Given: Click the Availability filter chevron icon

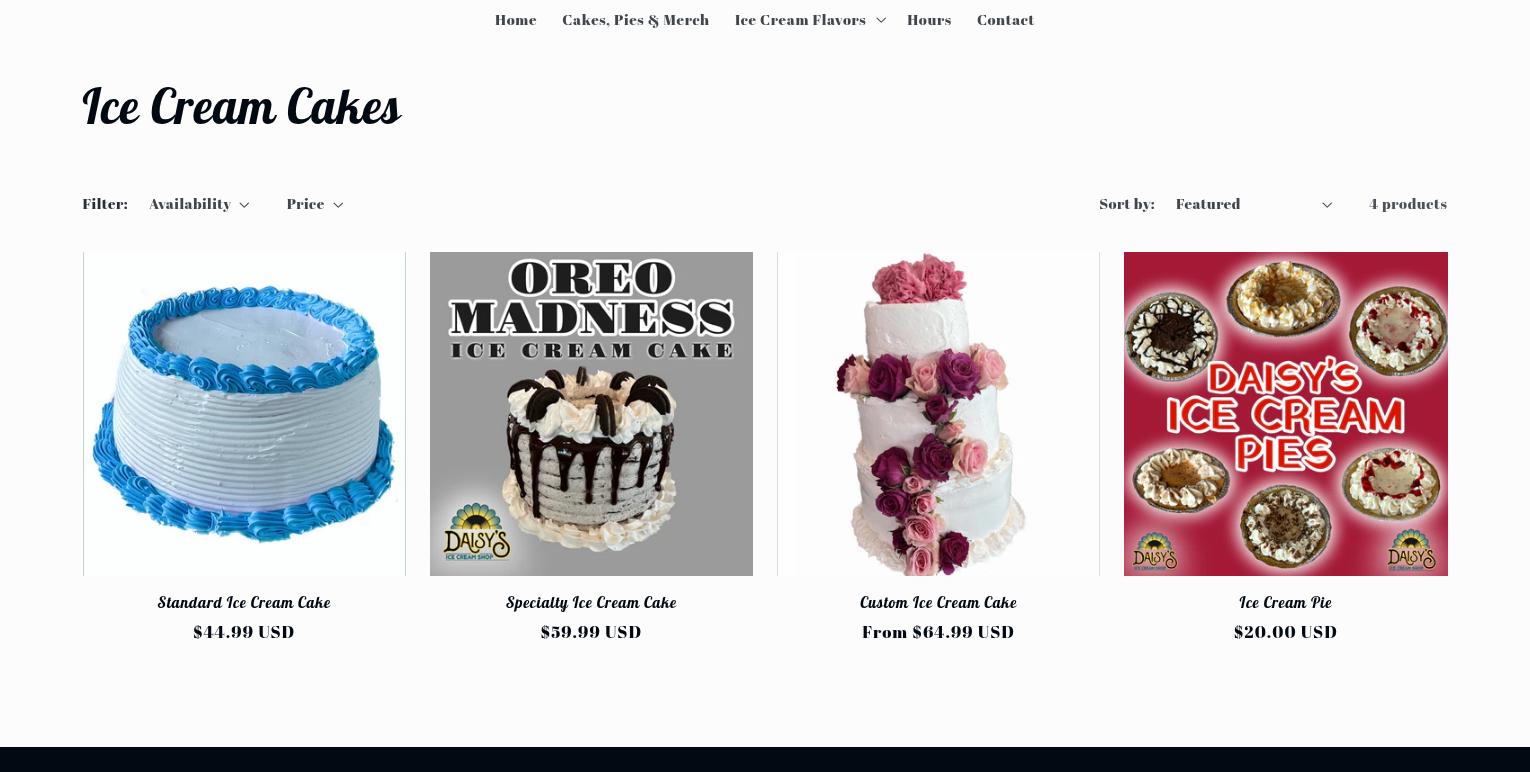Looking at the screenshot, I should [x=244, y=205].
